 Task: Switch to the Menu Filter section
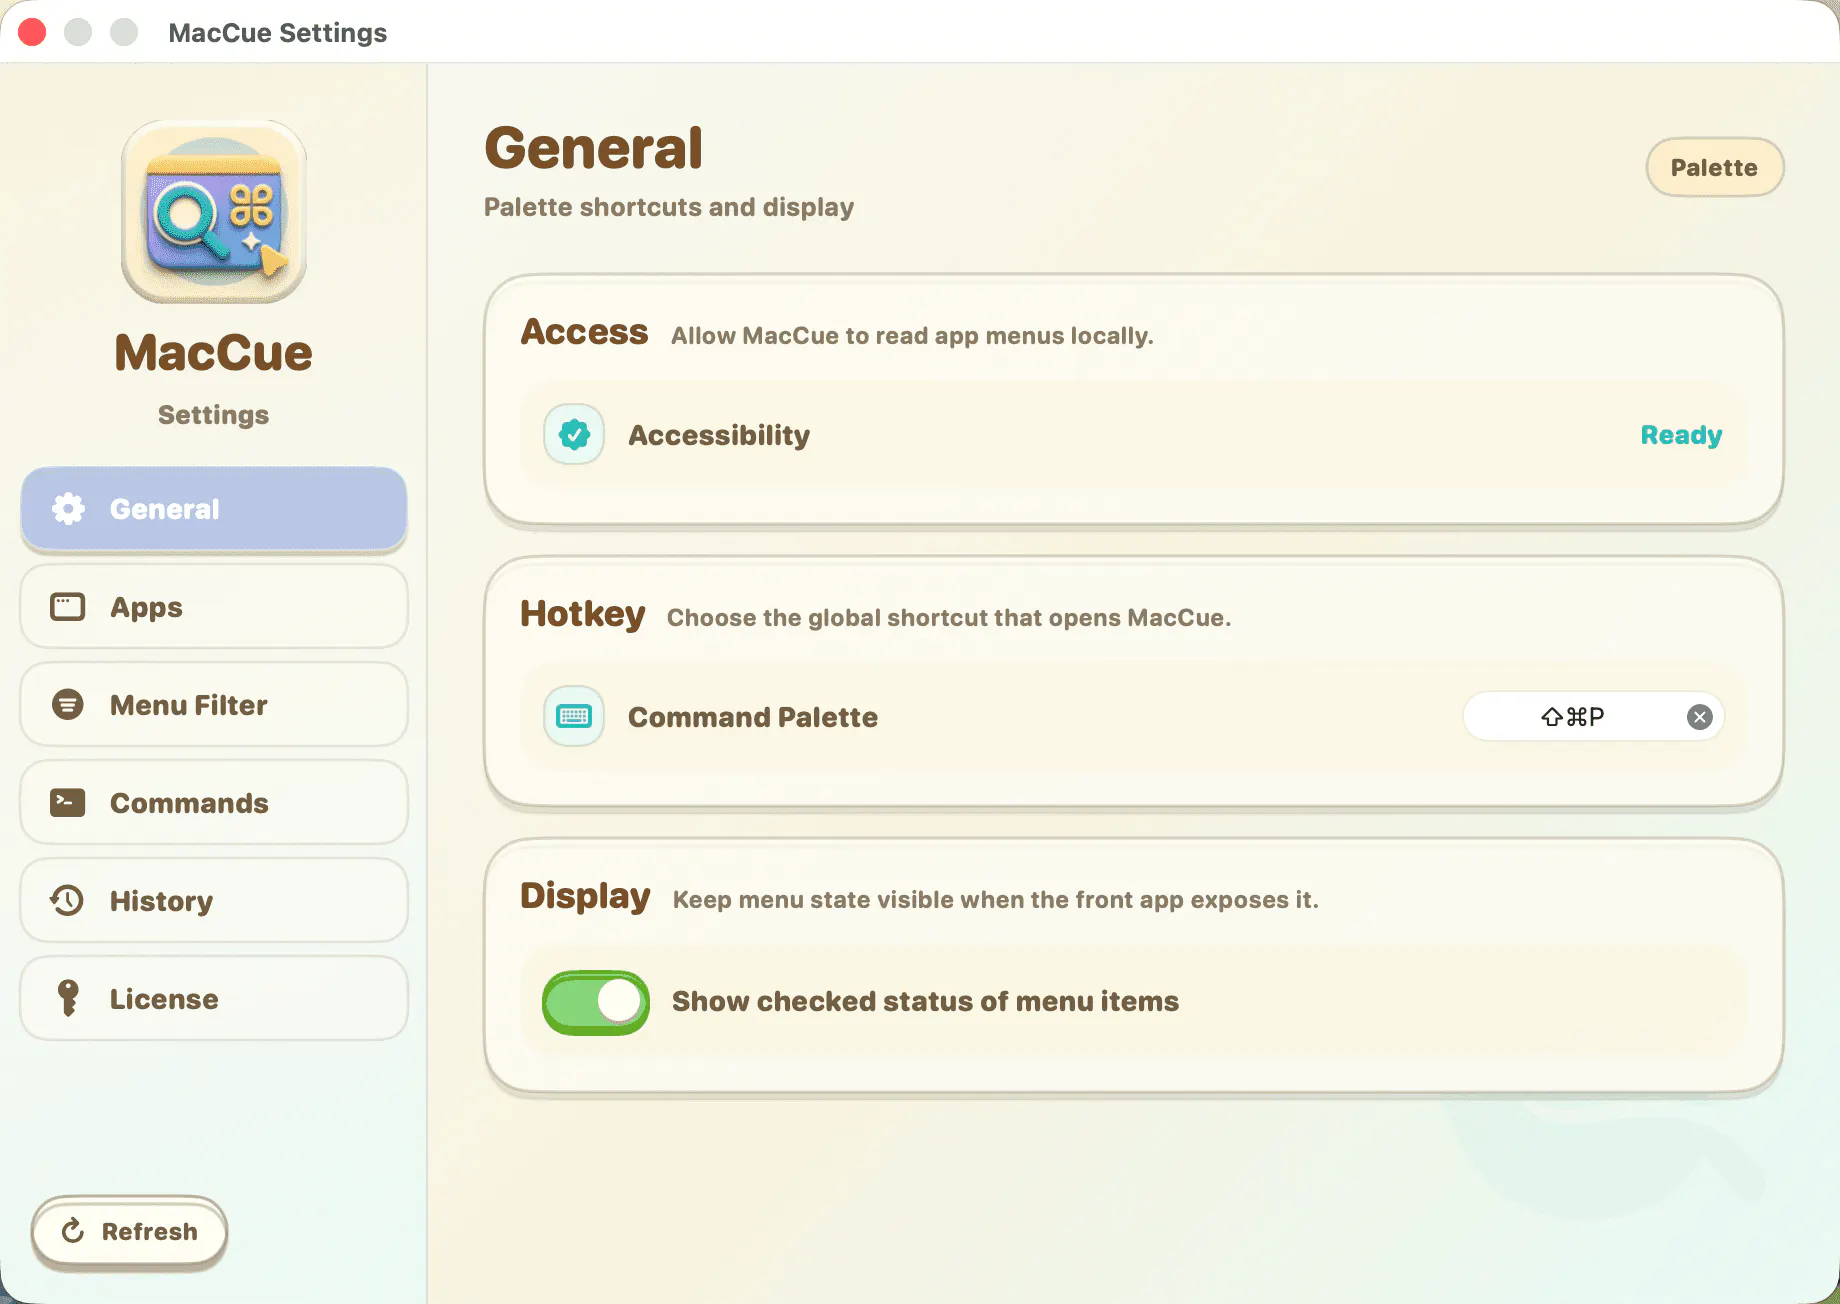[214, 705]
